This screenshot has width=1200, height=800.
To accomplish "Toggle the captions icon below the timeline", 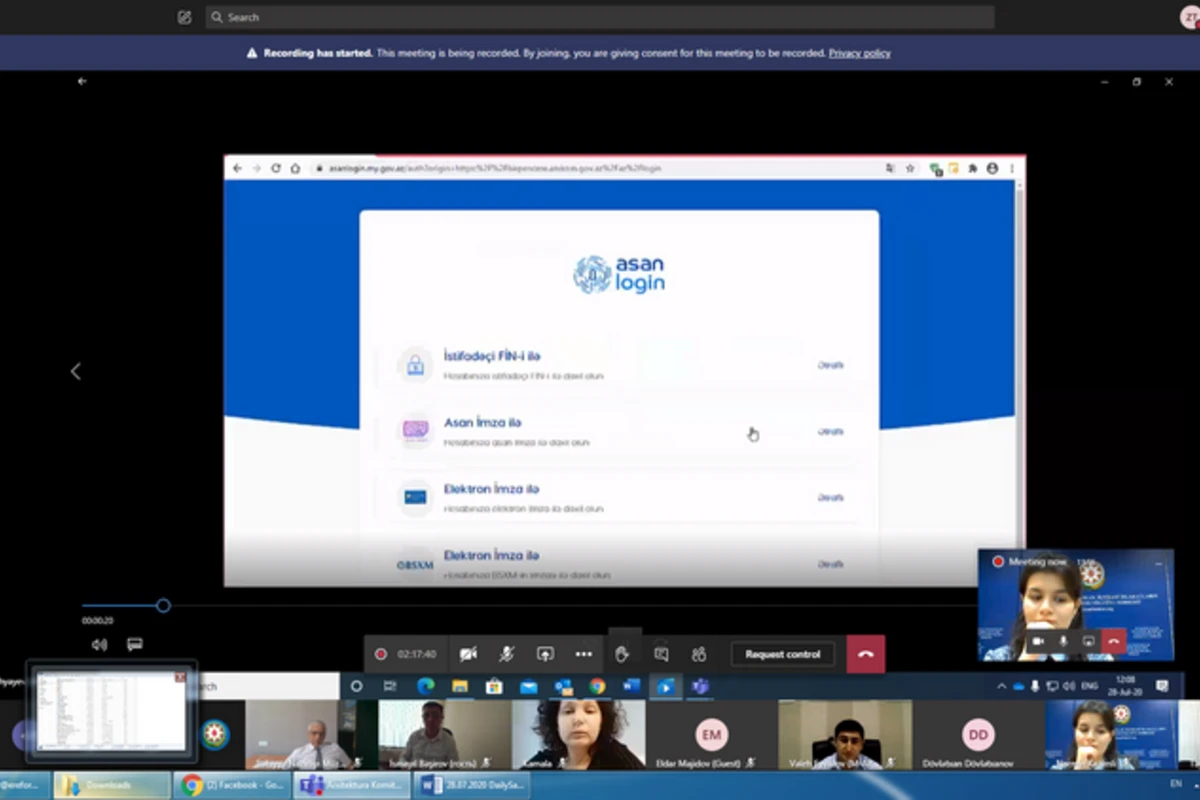I will click(135, 645).
